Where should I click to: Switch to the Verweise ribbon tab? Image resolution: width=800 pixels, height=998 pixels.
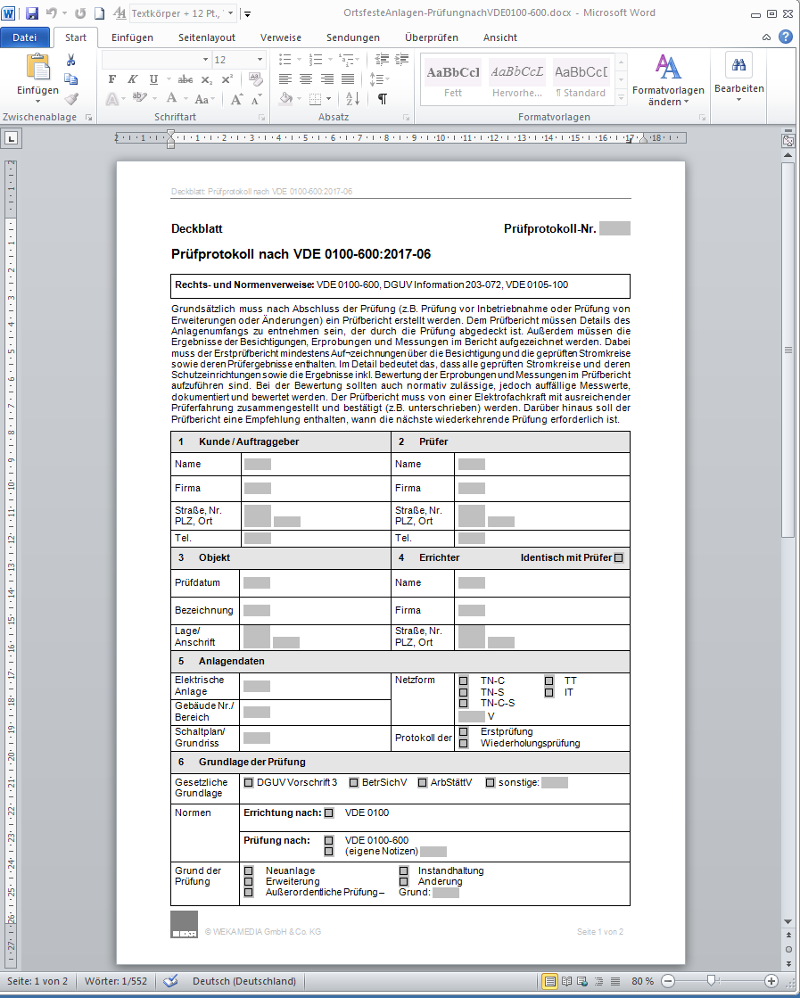pos(281,38)
